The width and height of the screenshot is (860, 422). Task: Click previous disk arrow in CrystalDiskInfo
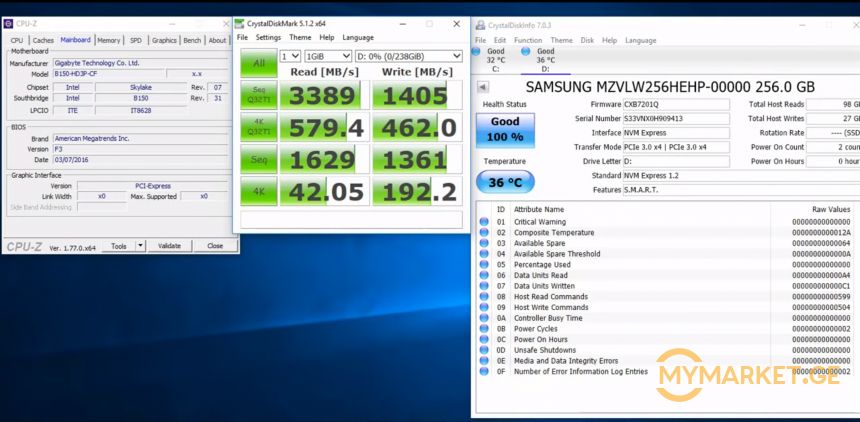(483, 87)
